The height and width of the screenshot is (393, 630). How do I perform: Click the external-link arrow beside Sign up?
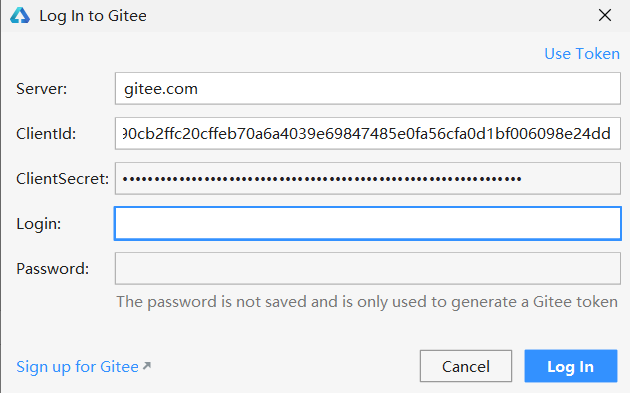147,366
